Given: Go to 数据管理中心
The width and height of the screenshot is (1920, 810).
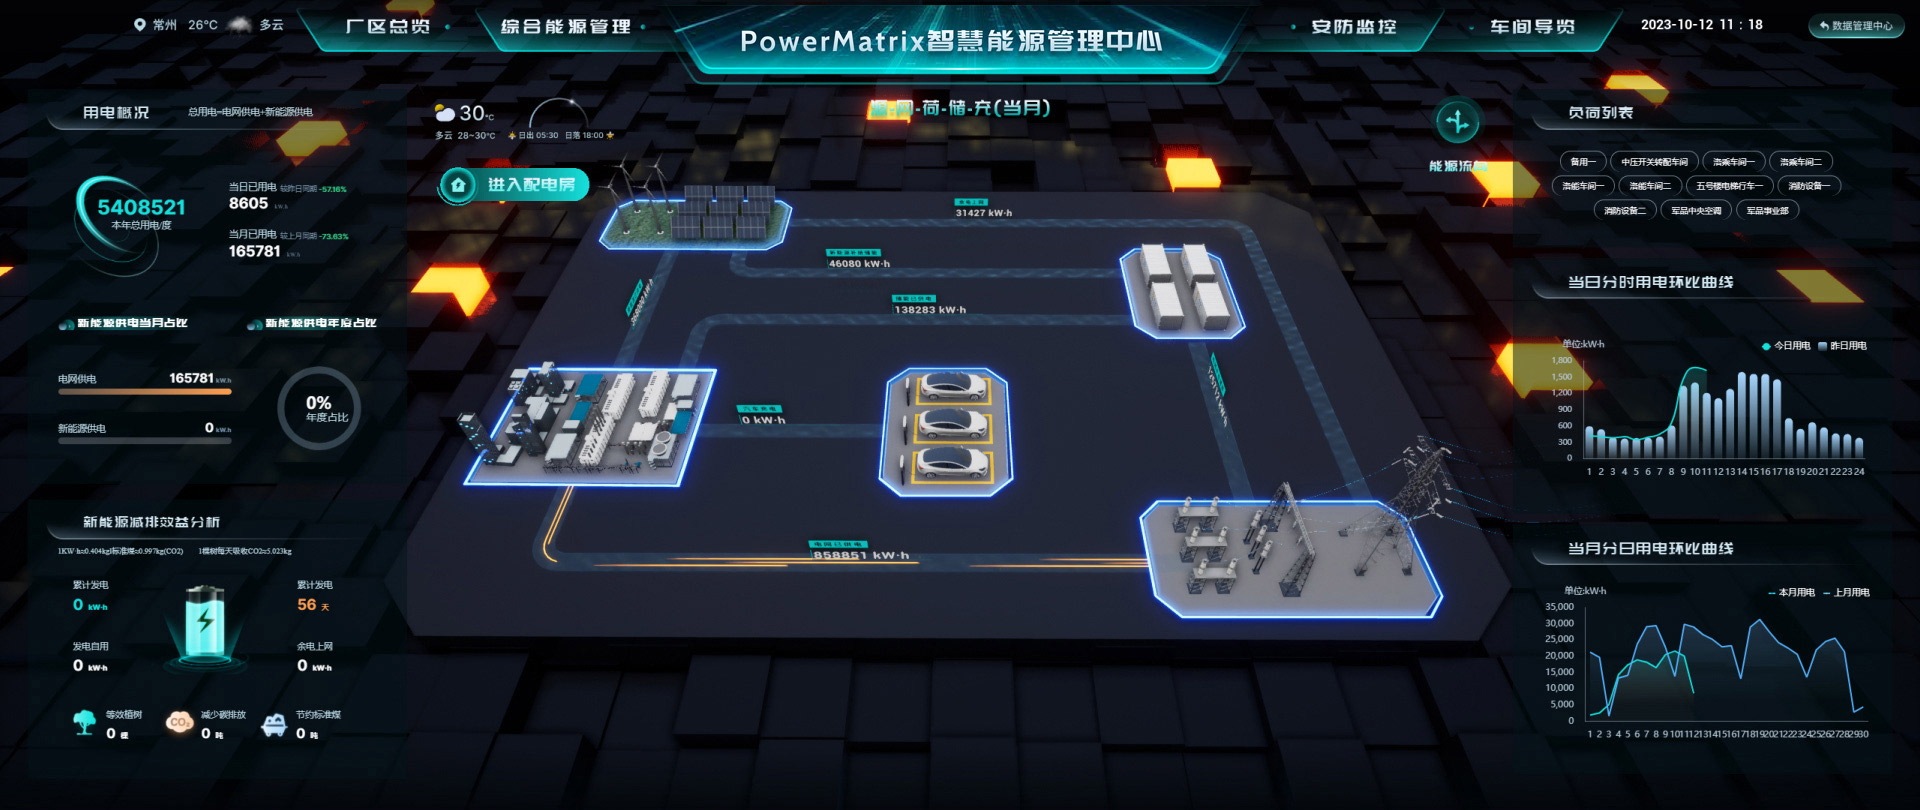Looking at the screenshot, I should [x=1856, y=26].
